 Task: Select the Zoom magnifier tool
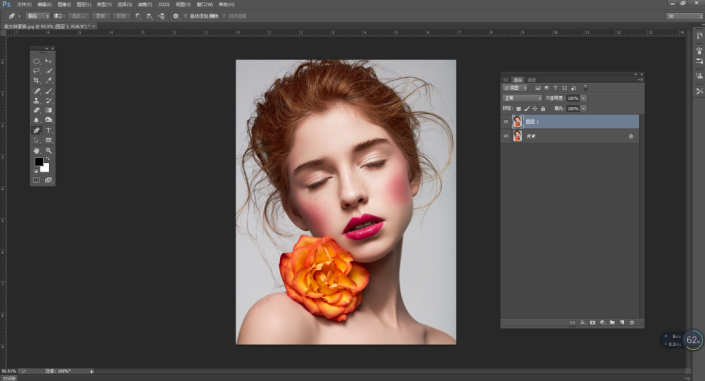49,151
